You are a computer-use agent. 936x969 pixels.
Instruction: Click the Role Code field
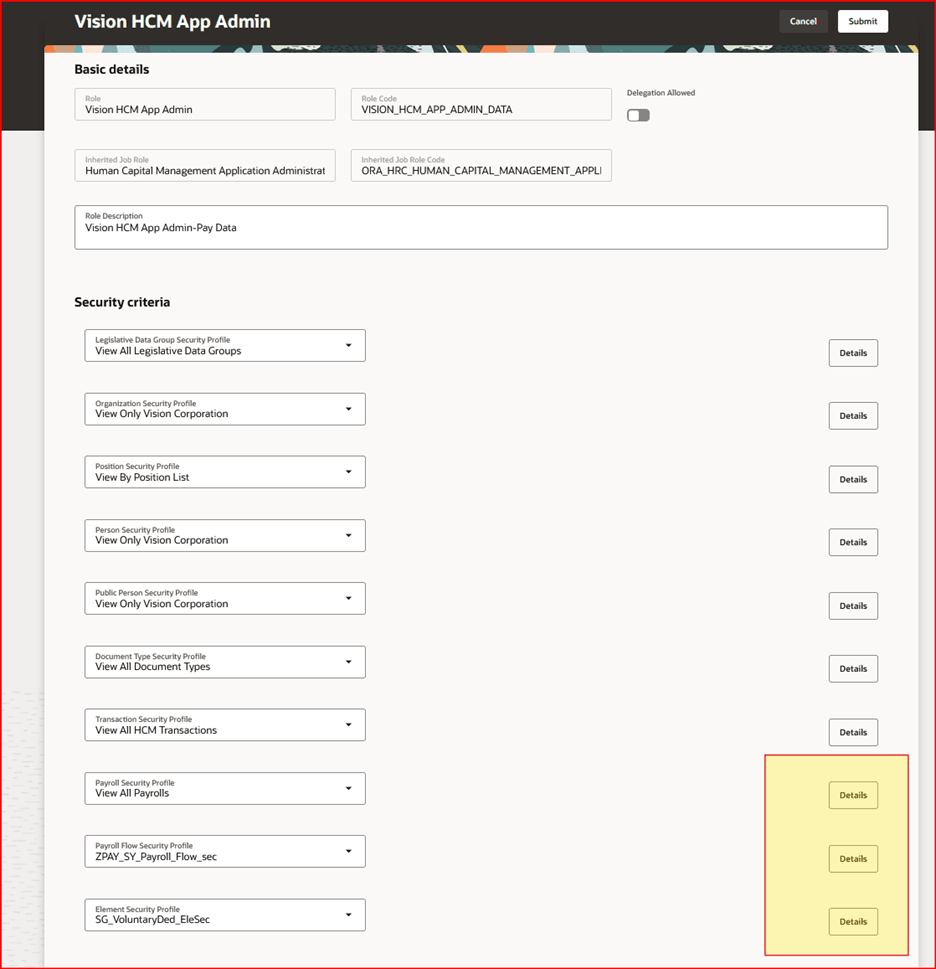pos(481,104)
